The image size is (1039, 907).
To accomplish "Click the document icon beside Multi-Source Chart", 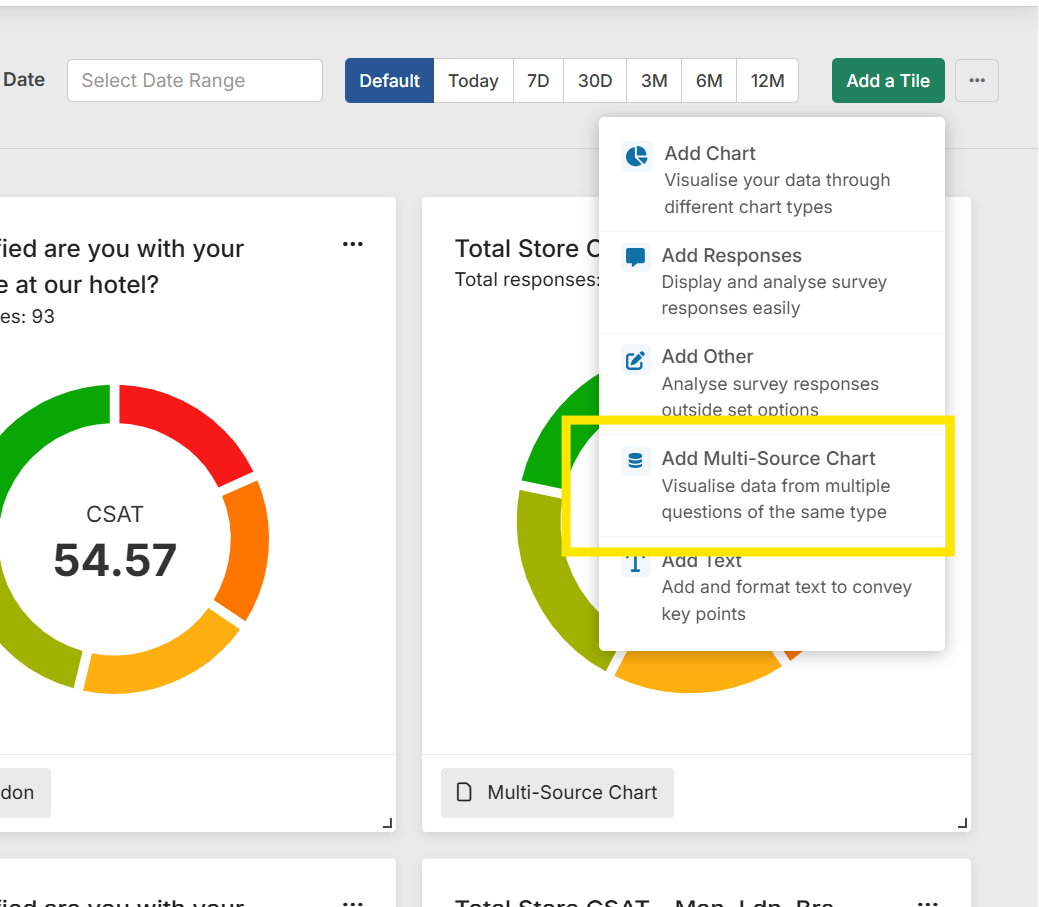I will pos(464,793).
